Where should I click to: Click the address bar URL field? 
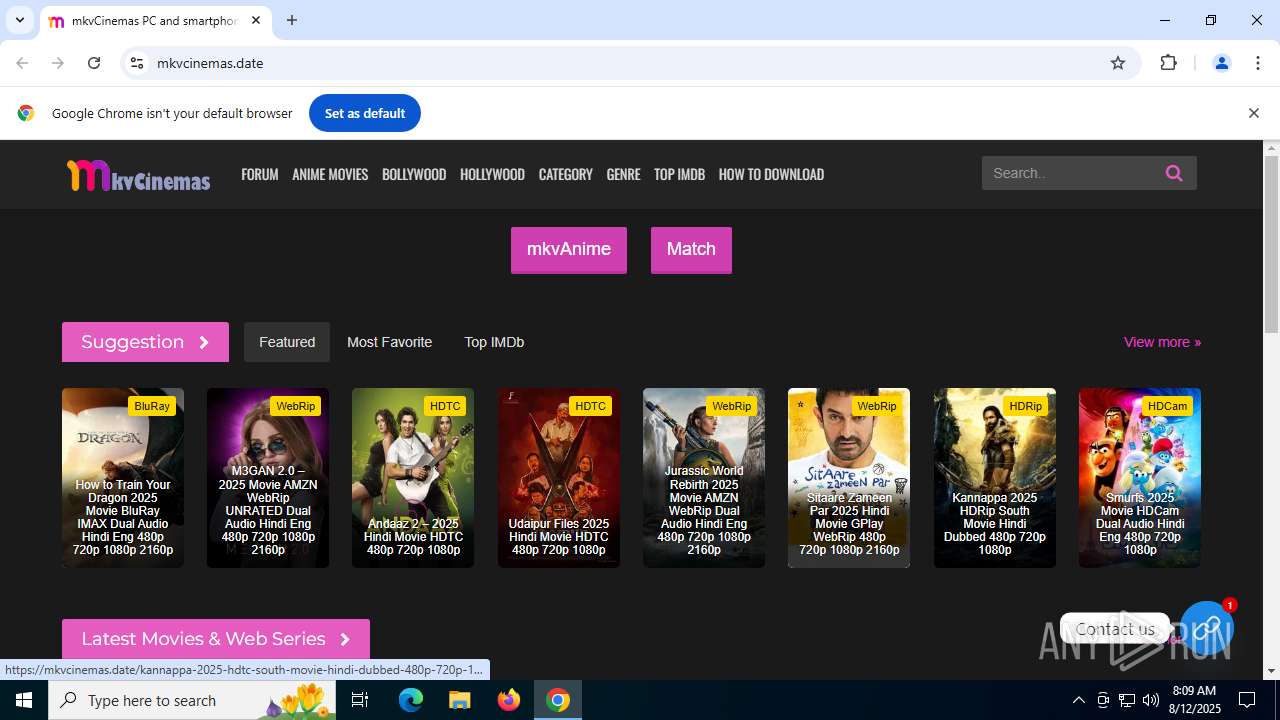[x=630, y=63]
